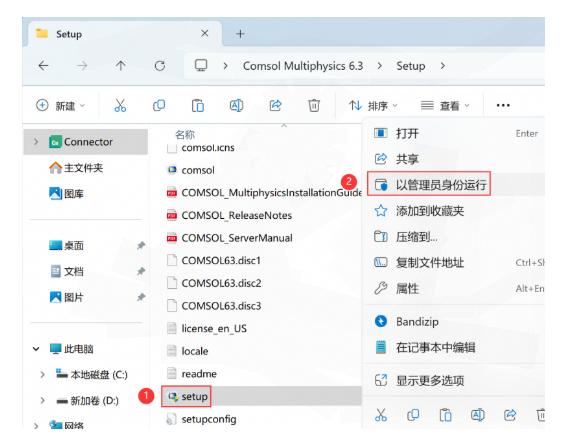Open the 新建 dropdown
The image size is (567, 446).
click(61, 106)
